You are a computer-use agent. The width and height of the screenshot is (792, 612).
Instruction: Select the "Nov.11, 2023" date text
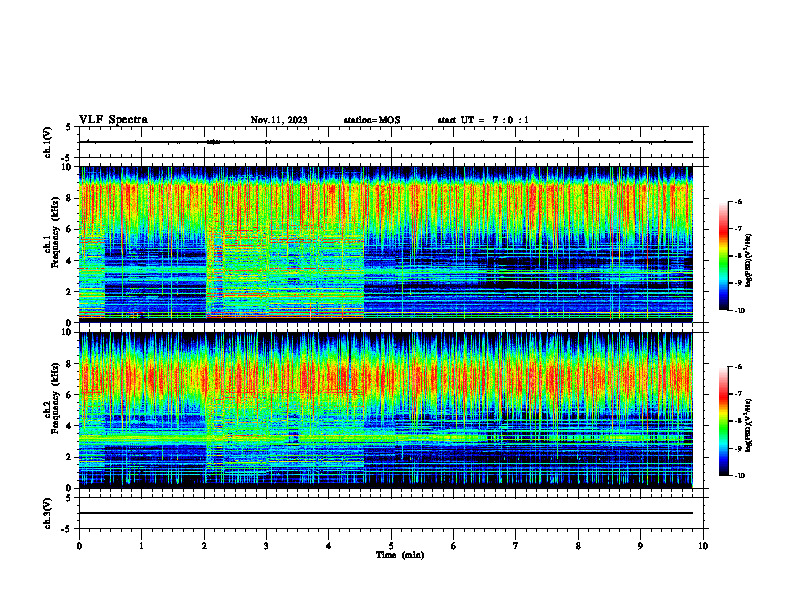coord(279,120)
